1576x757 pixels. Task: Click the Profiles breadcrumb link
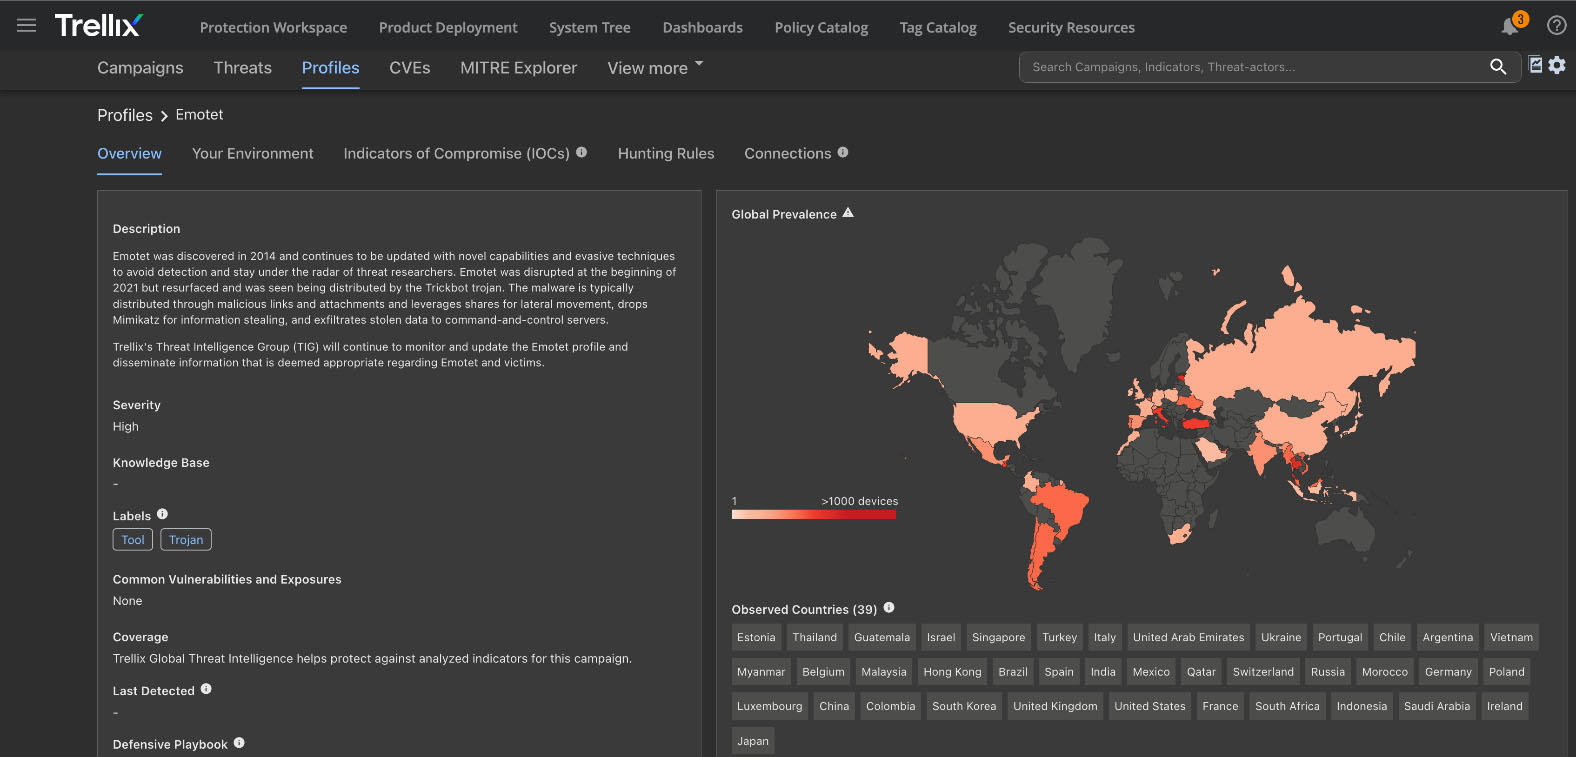125,116
